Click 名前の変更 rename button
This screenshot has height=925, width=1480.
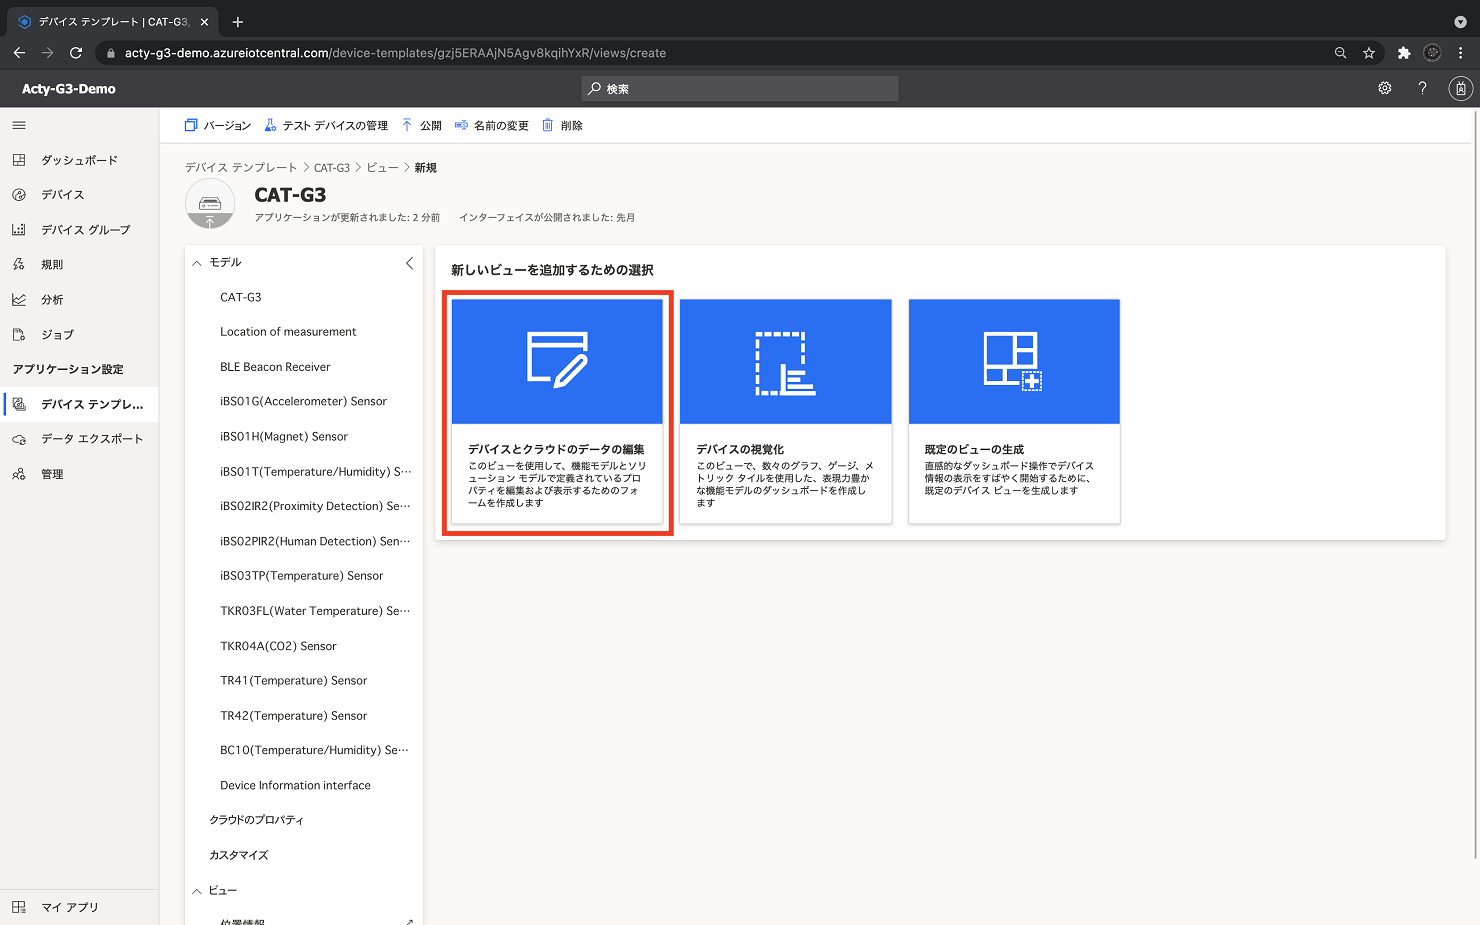(492, 125)
